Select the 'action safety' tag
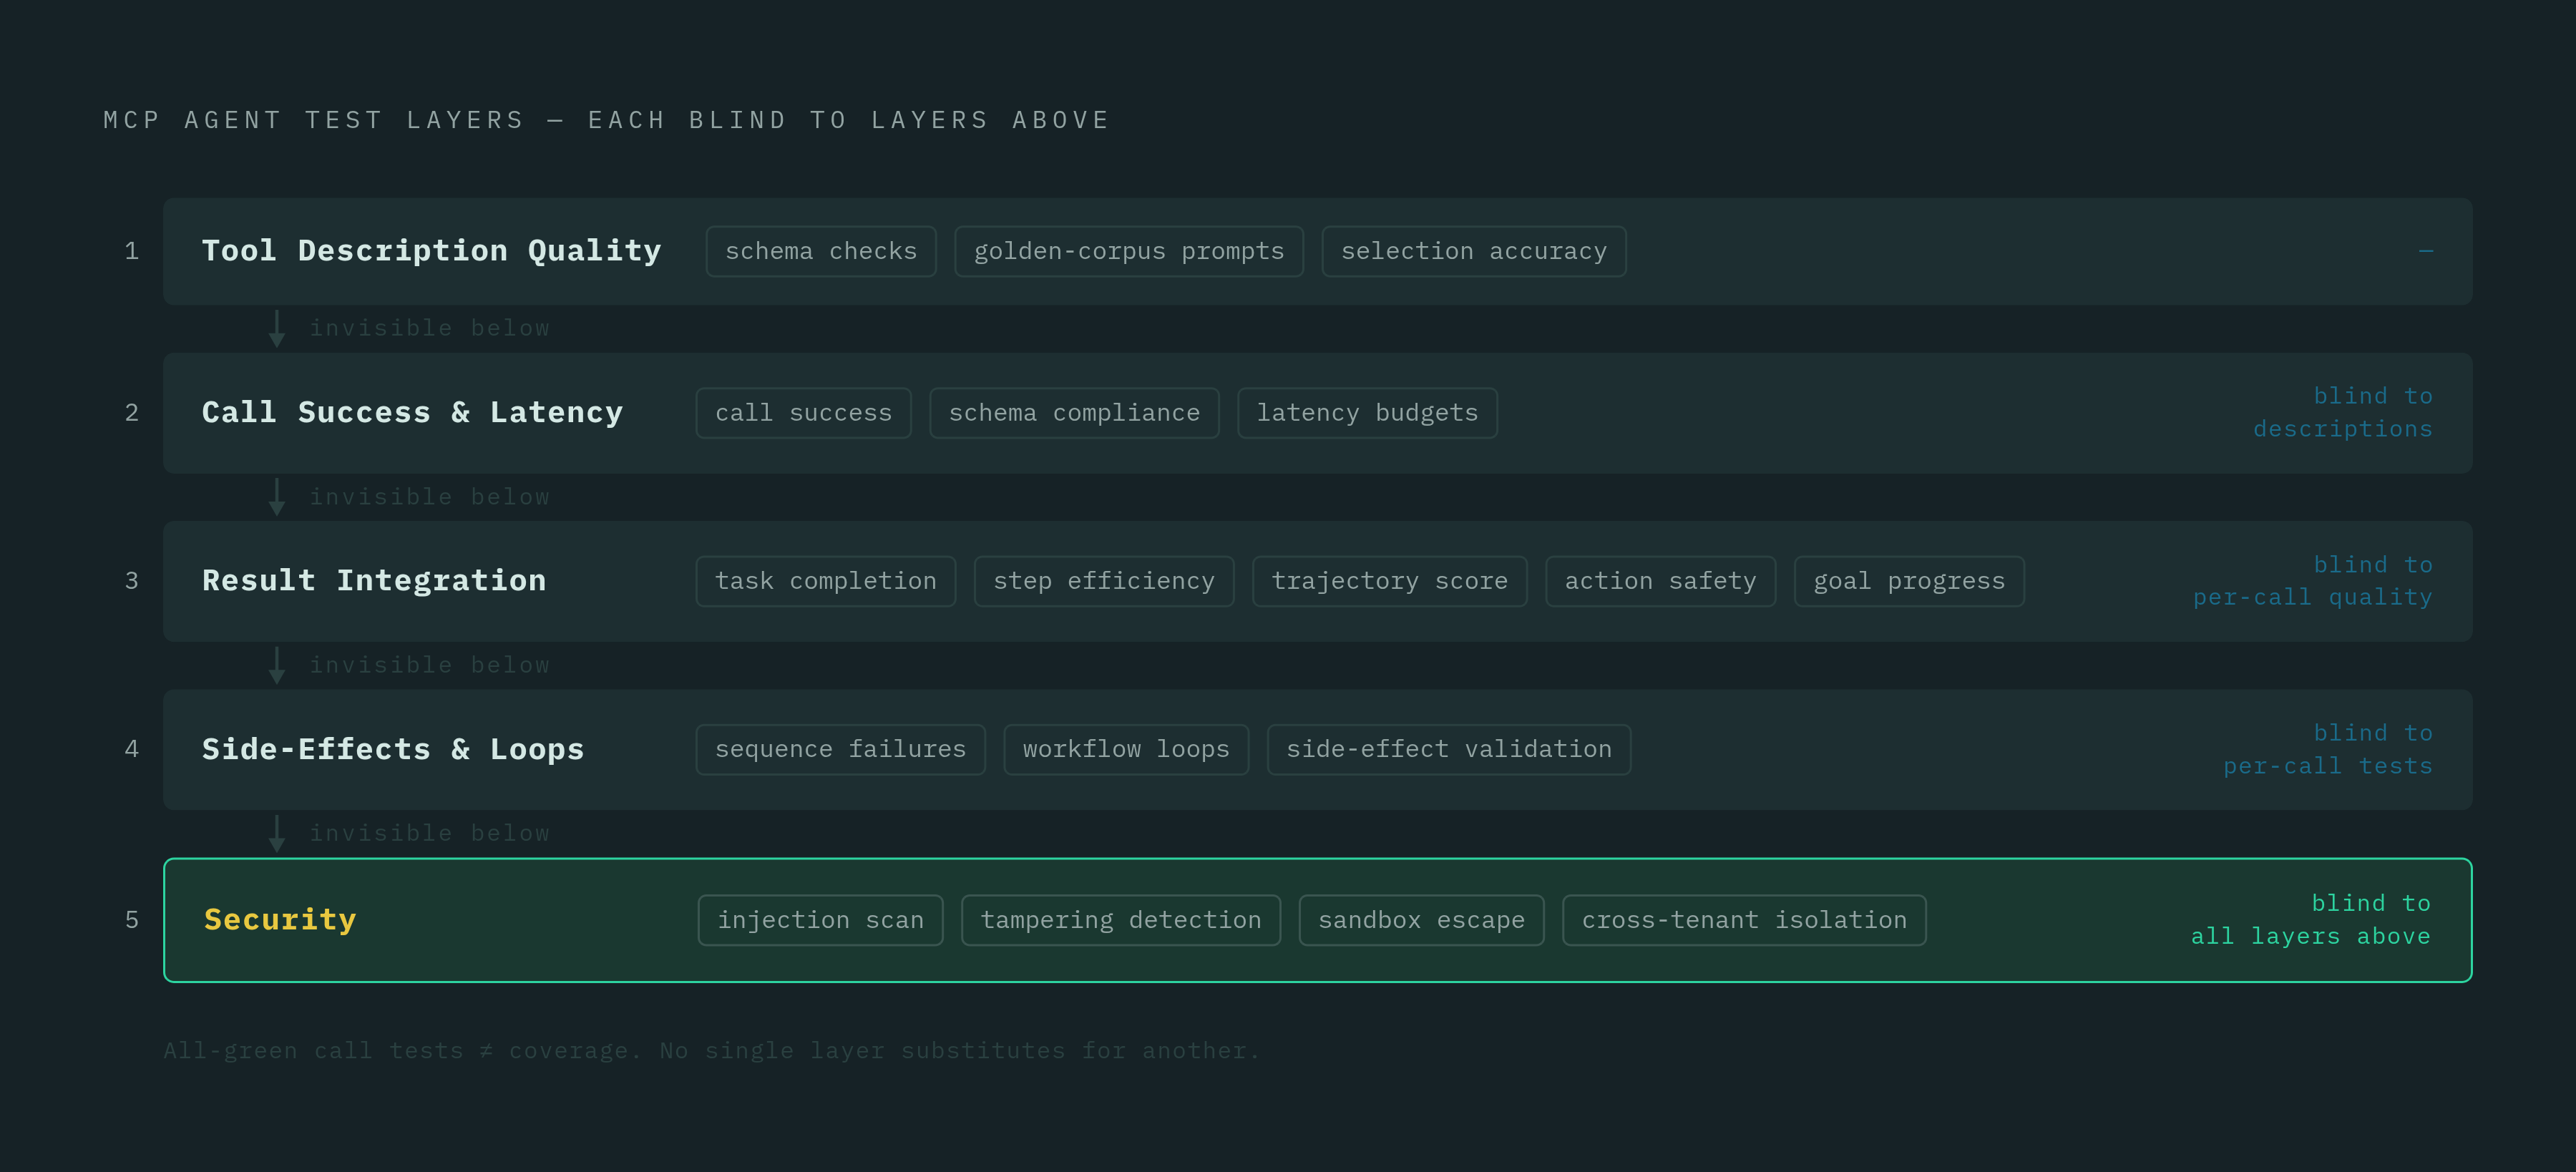The width and height of the screenshot is (2576, 1172). pyautogui.click(x=1660, y=581)
